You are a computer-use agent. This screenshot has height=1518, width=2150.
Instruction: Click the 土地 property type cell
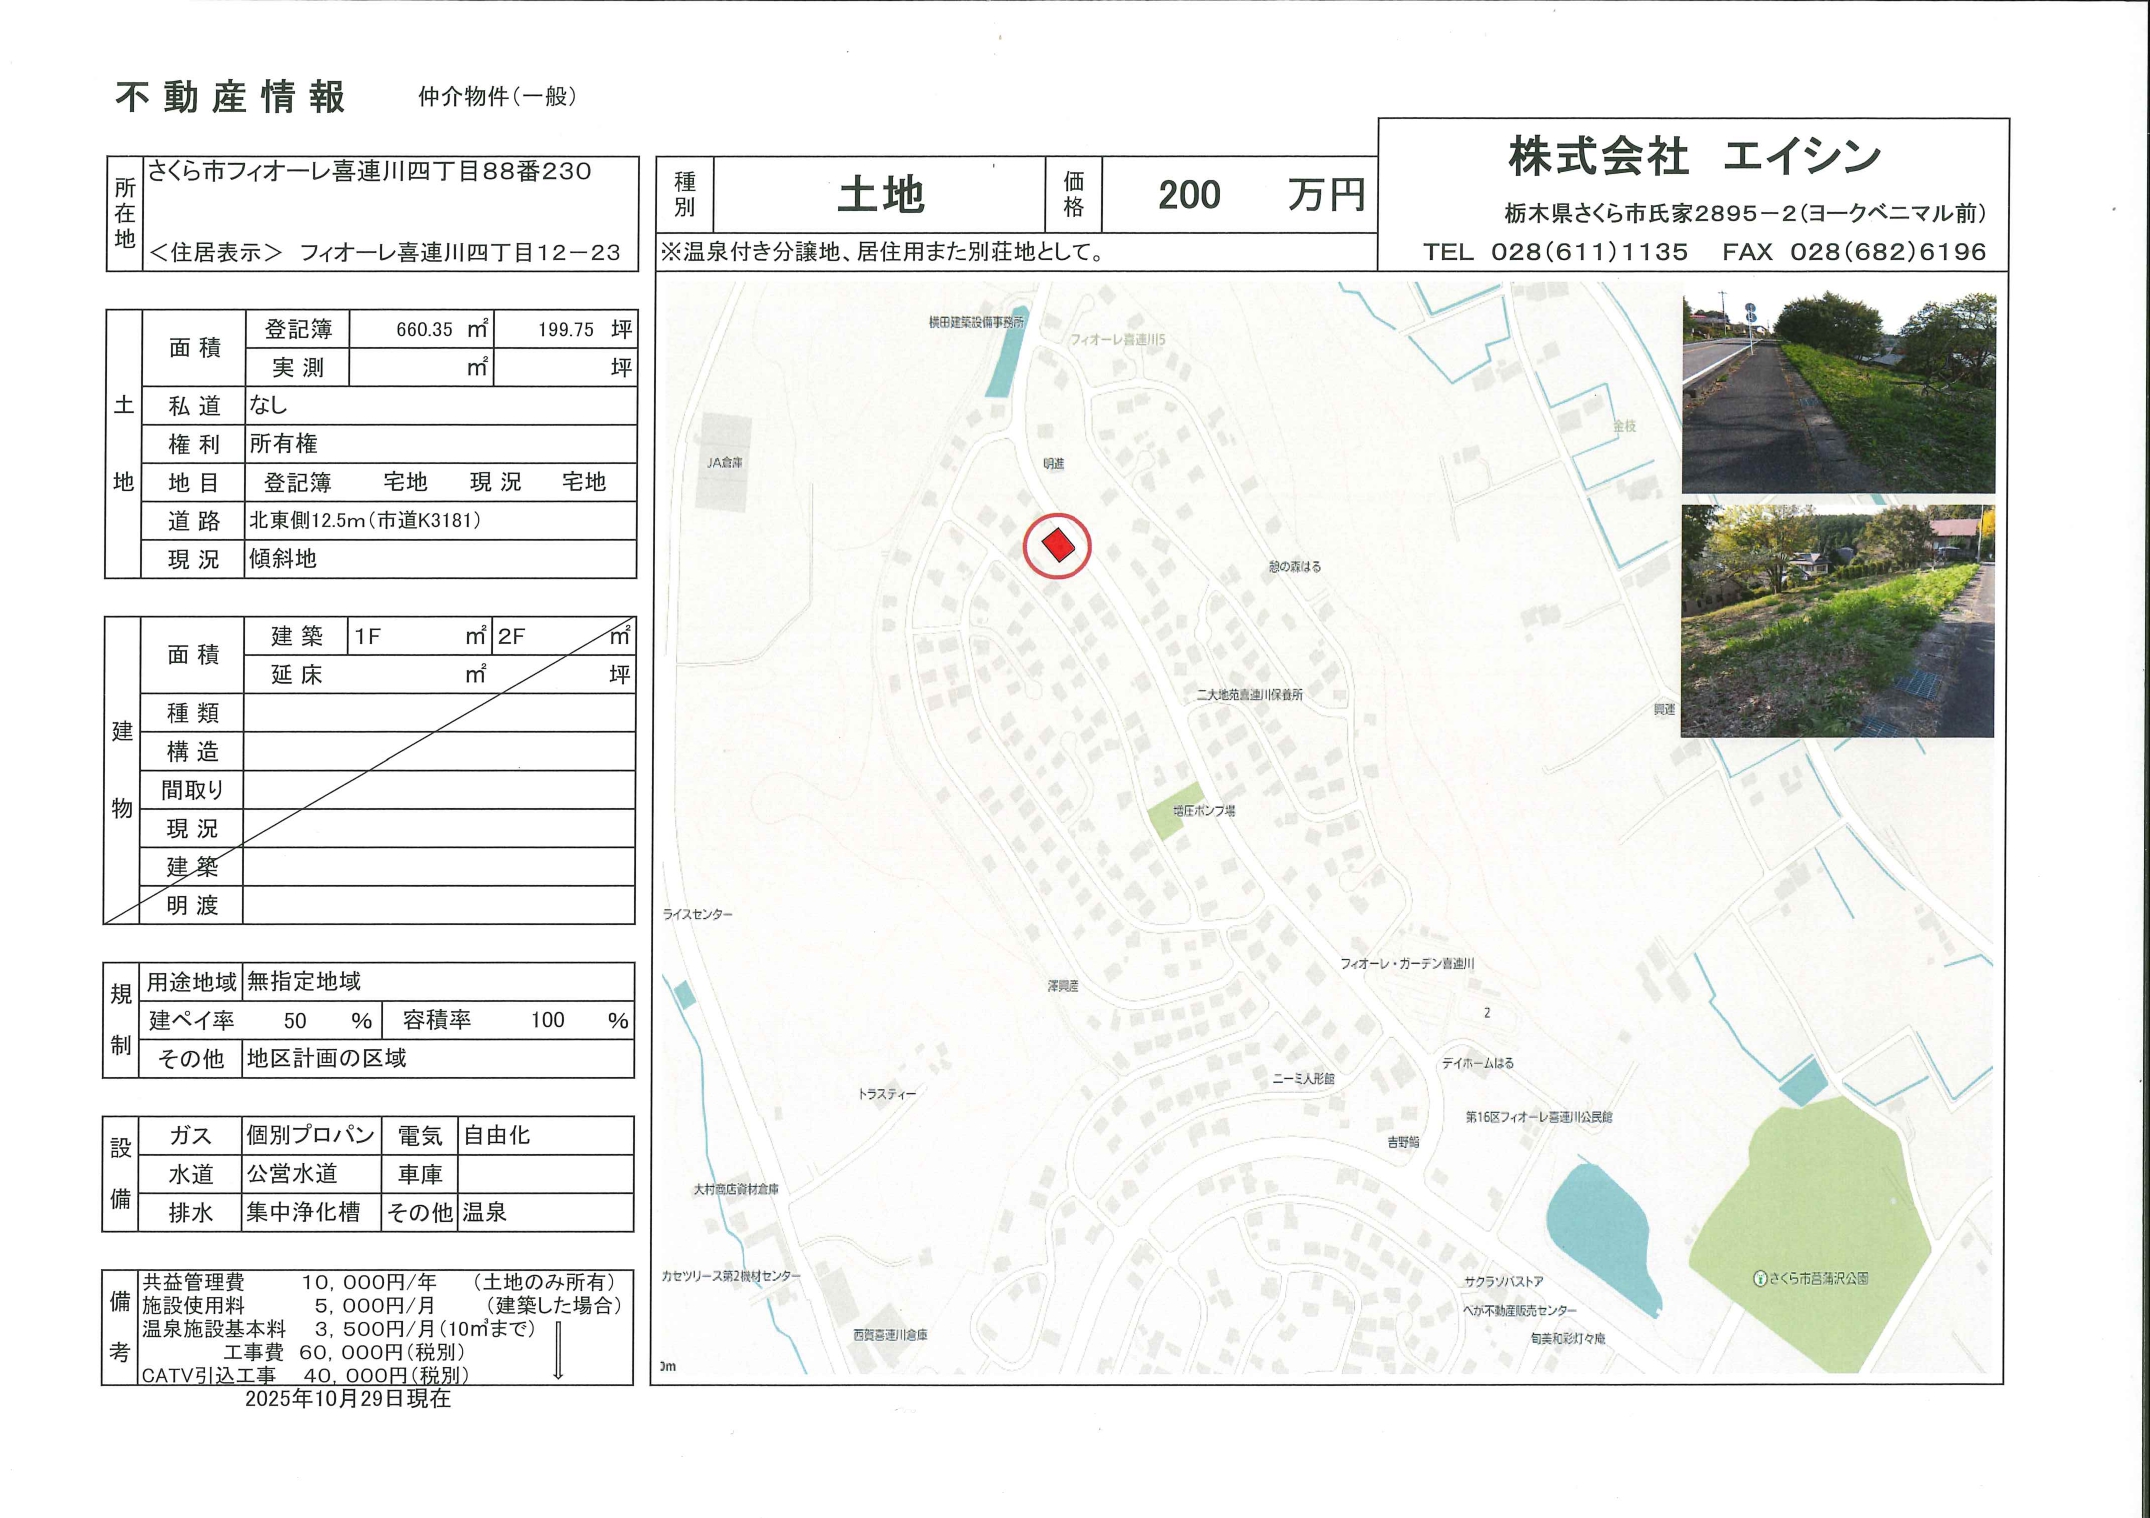pos(879,194)
